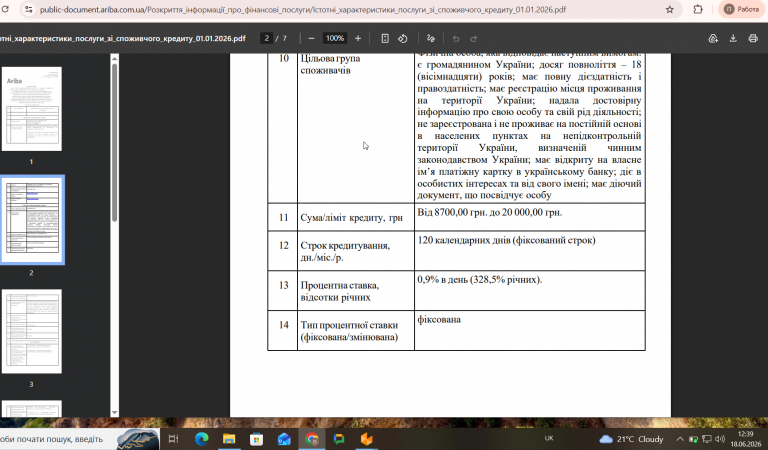Open Task View from the taskbar
The height and width of the screenshot is (450, 768).
pyautogui.click(x=173, y=439)
